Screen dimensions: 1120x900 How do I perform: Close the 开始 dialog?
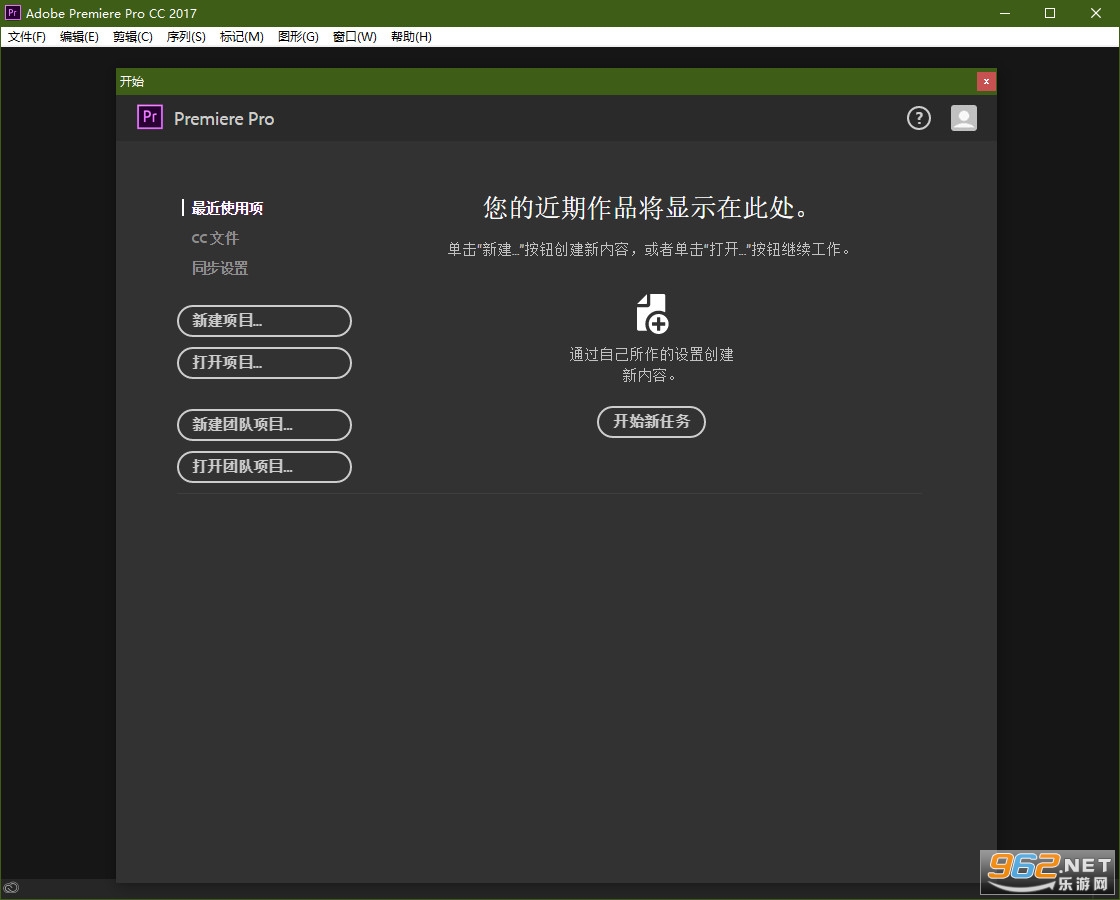[x=986, y=81]
